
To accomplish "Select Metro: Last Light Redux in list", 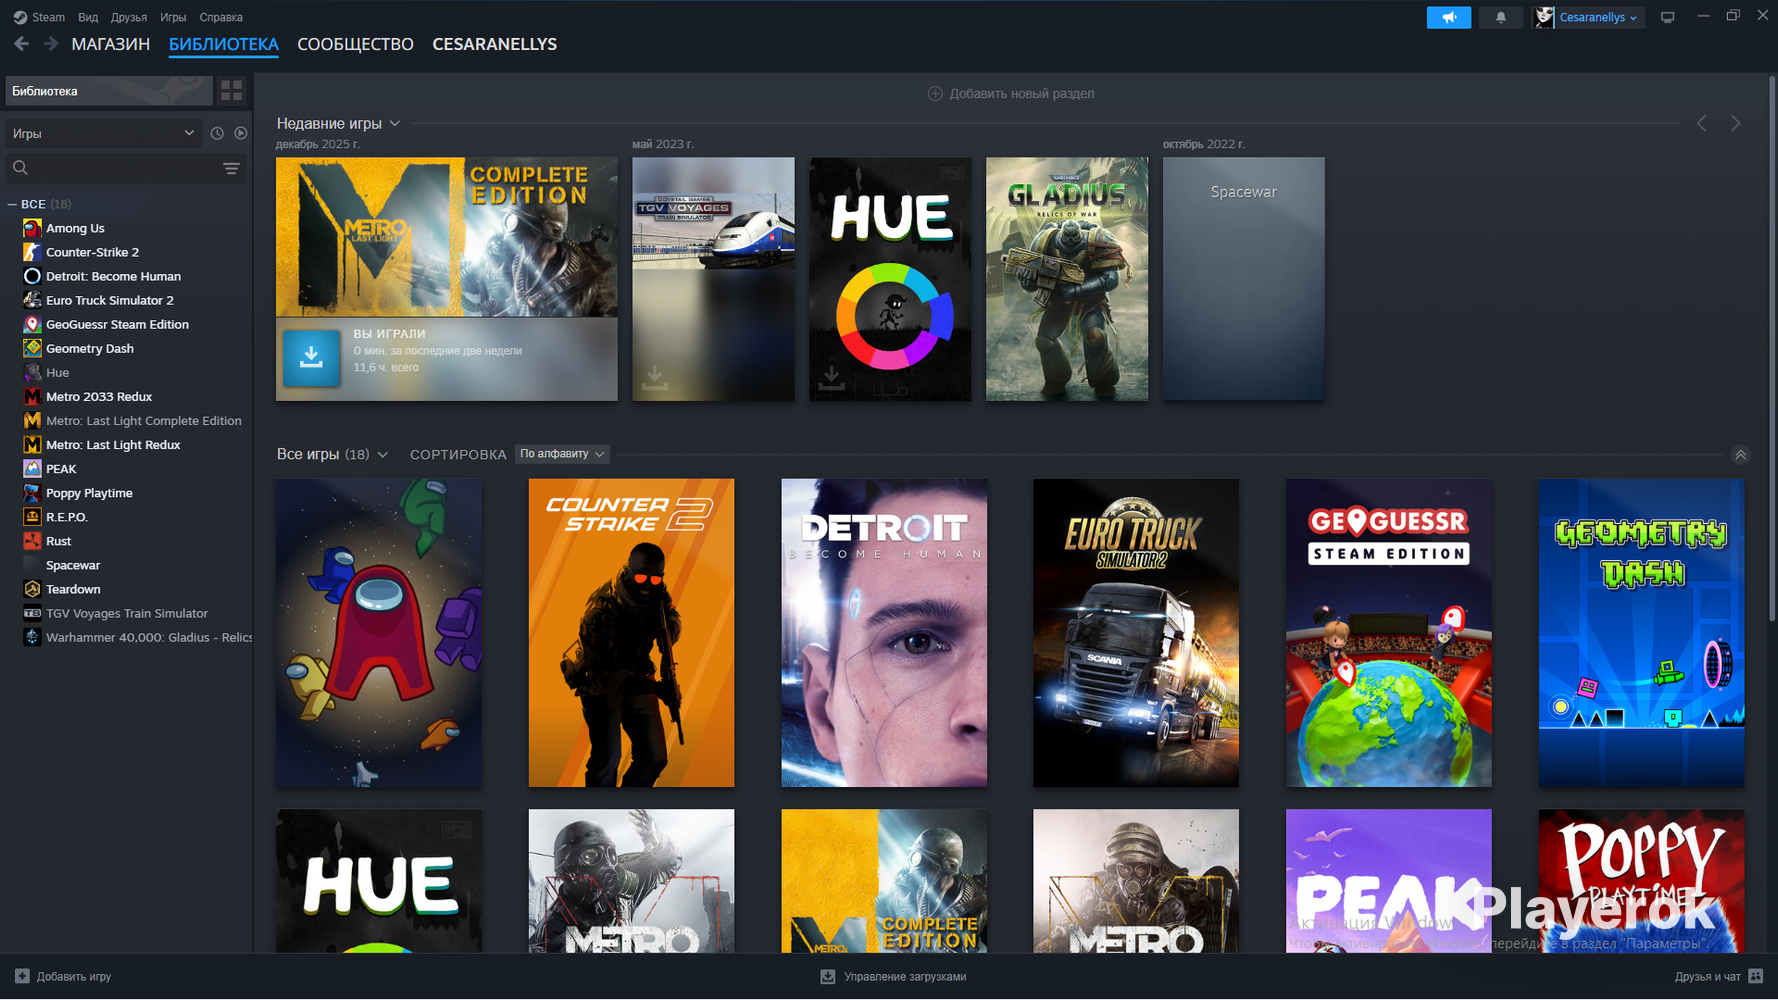I will tap(113, 445).
